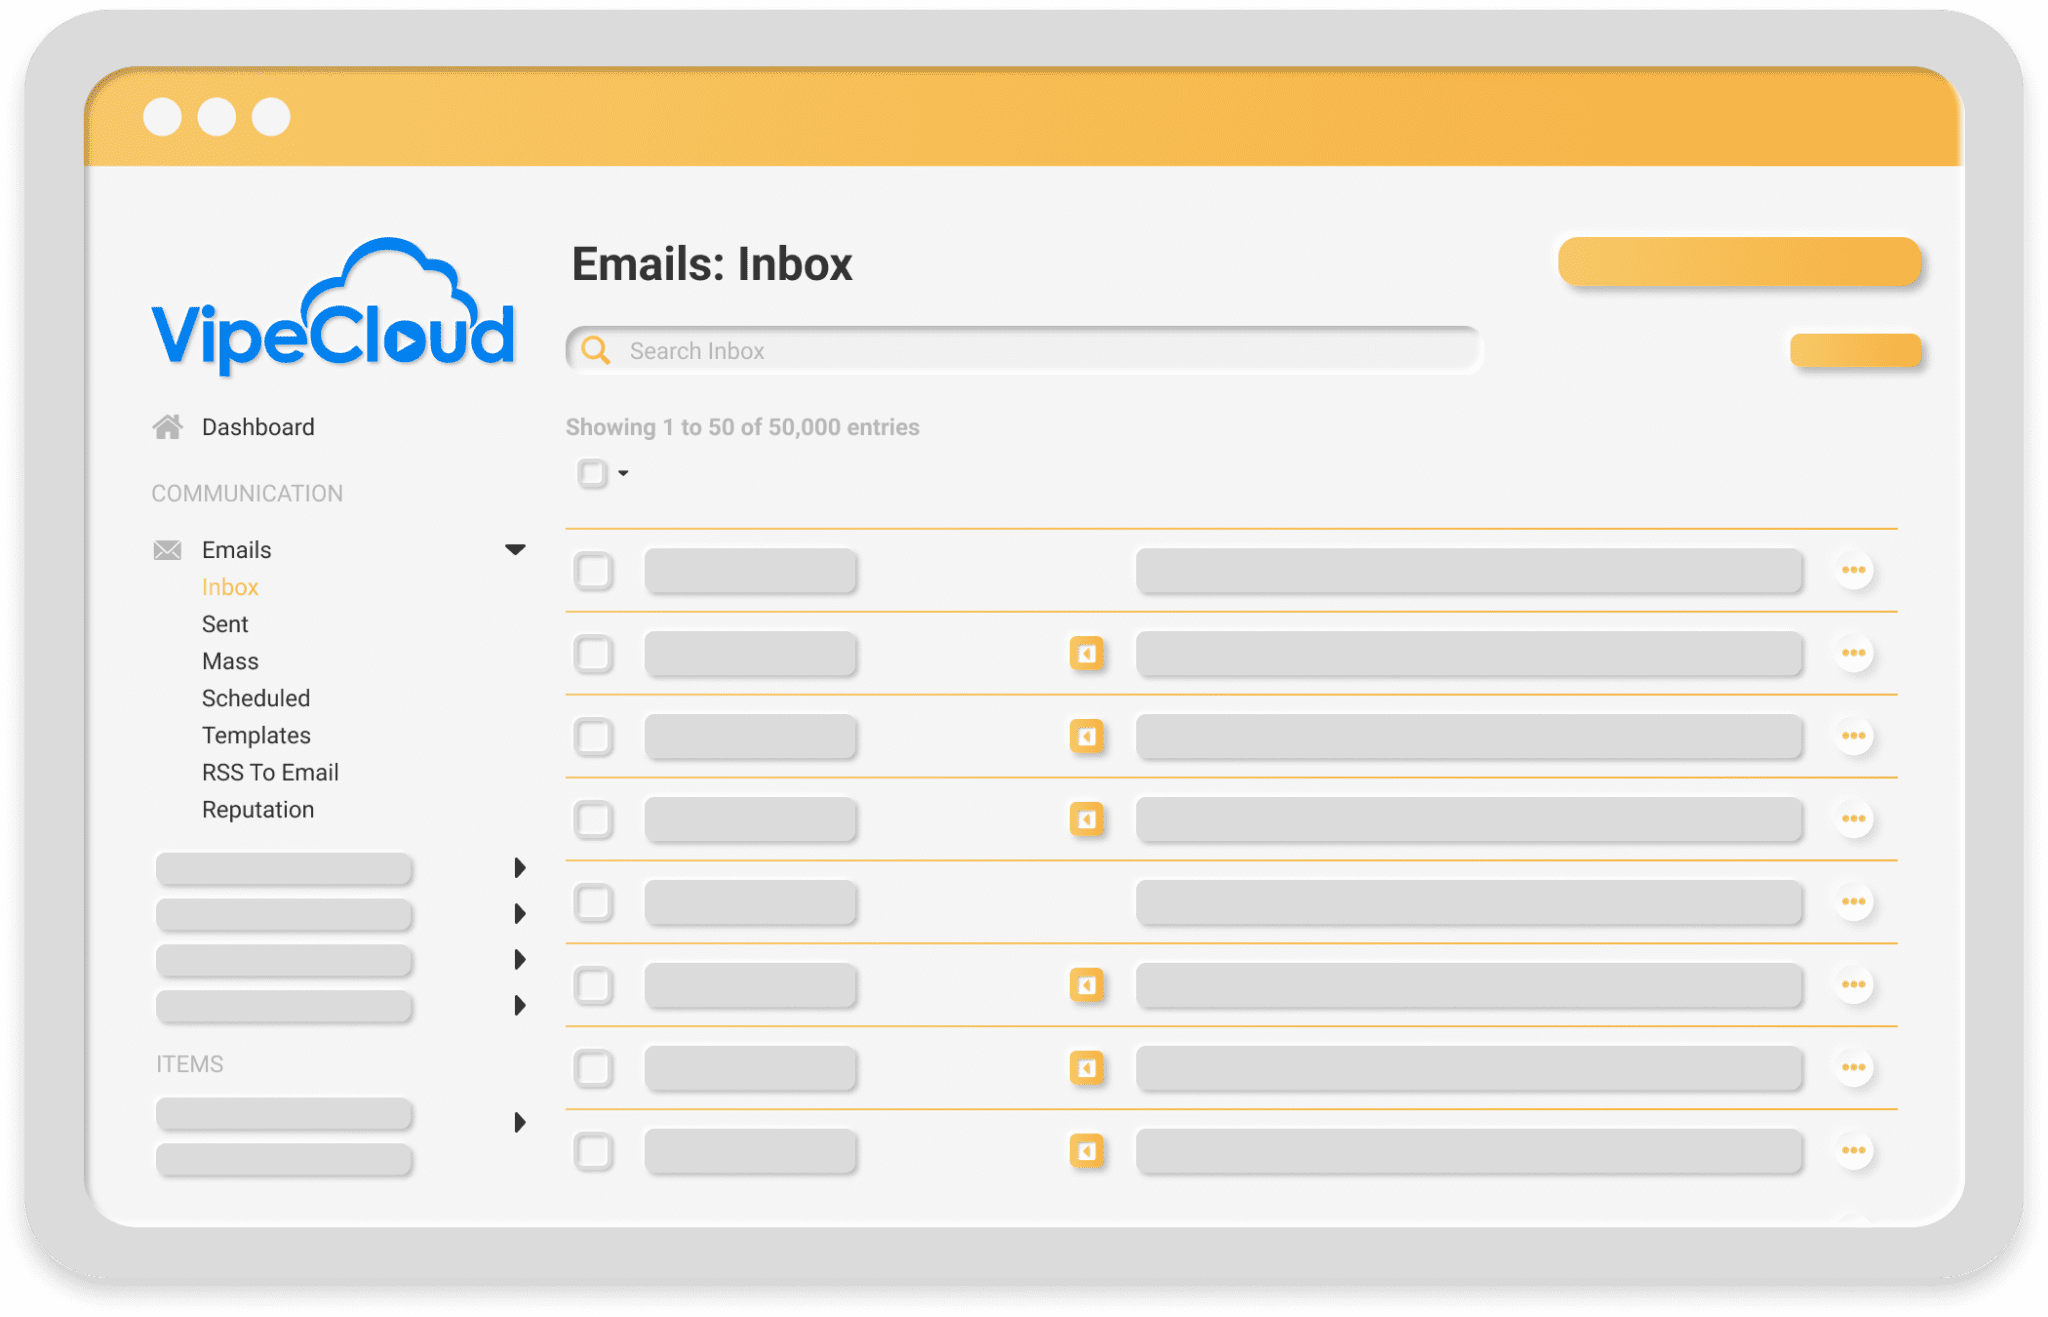
Task: Go to the Reputation page
Action: (257, 809)
